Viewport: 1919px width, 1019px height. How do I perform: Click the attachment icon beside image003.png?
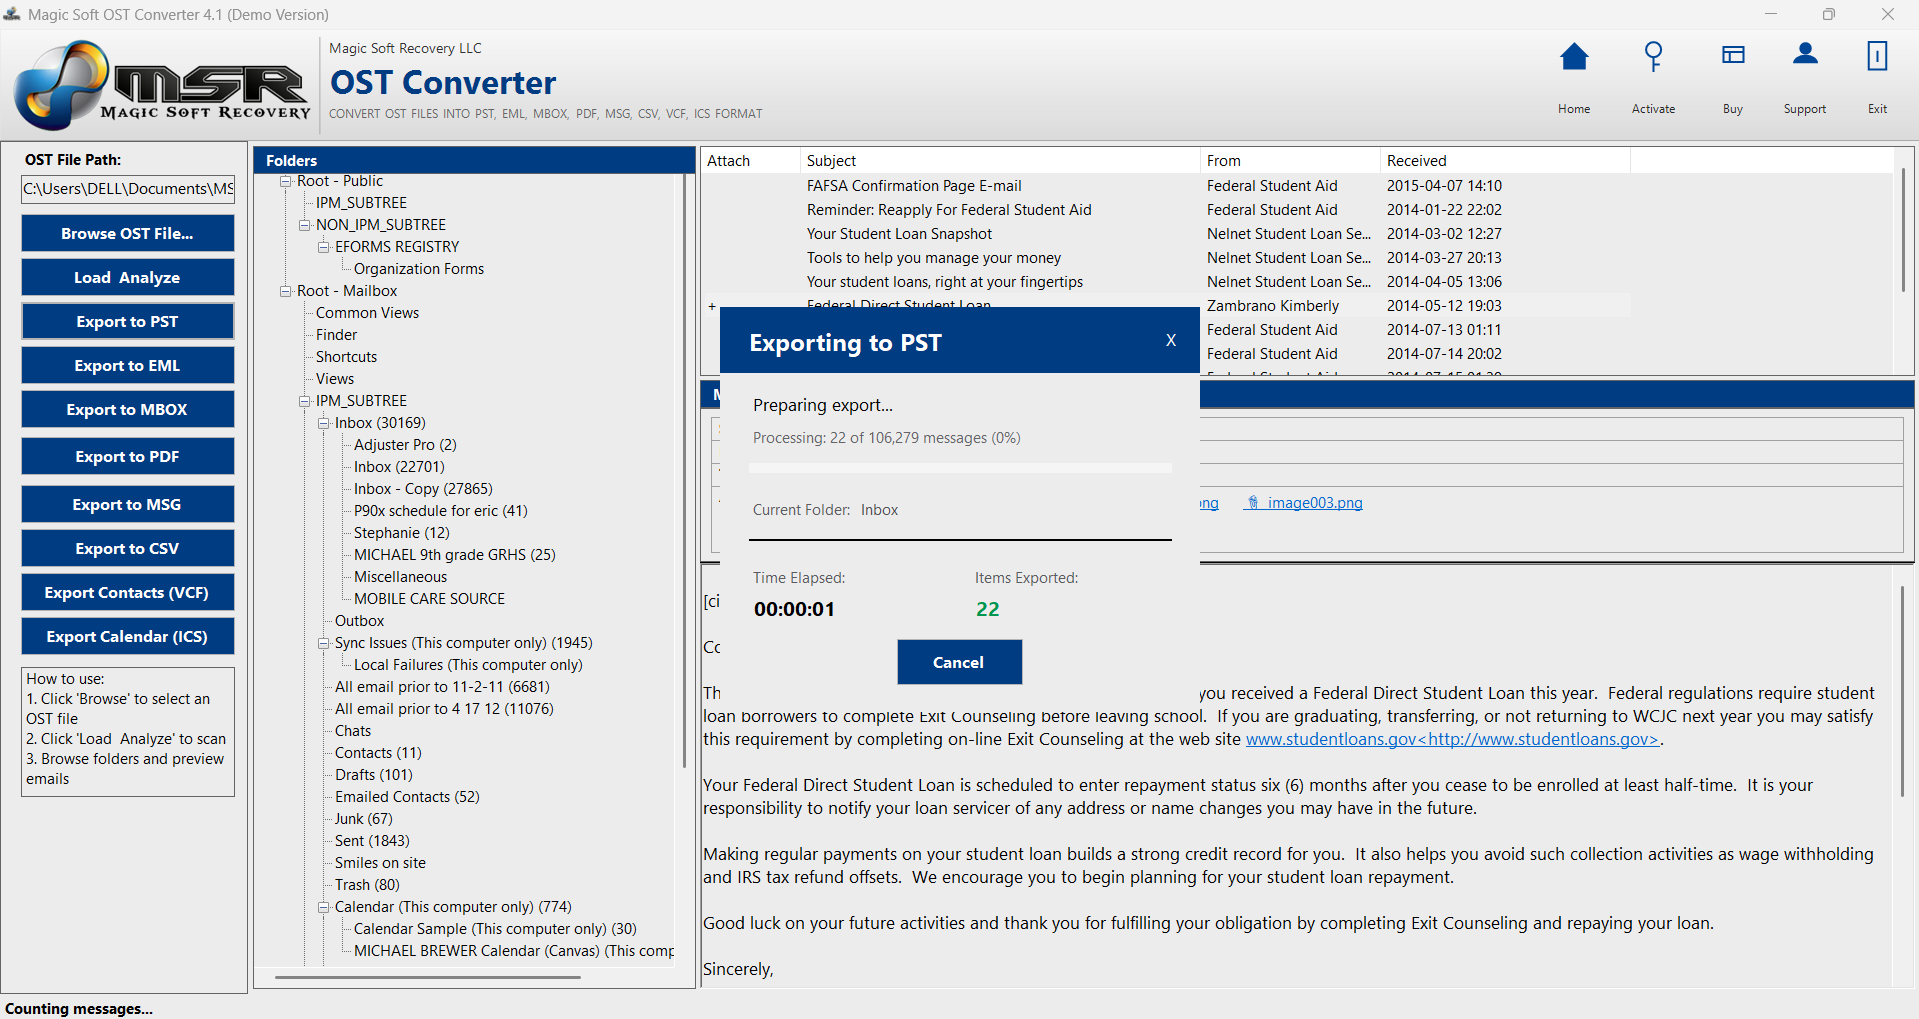(x=1252, y=503)
